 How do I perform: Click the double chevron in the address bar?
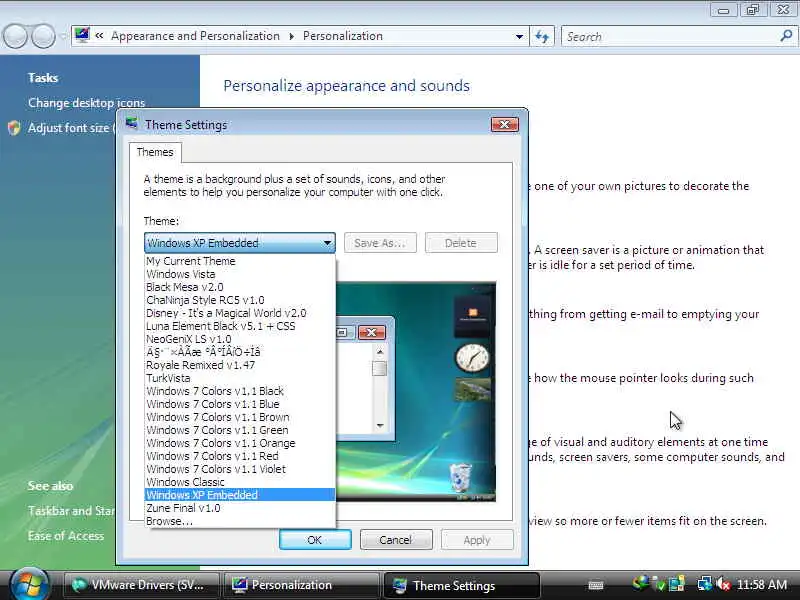click(99, 36)
